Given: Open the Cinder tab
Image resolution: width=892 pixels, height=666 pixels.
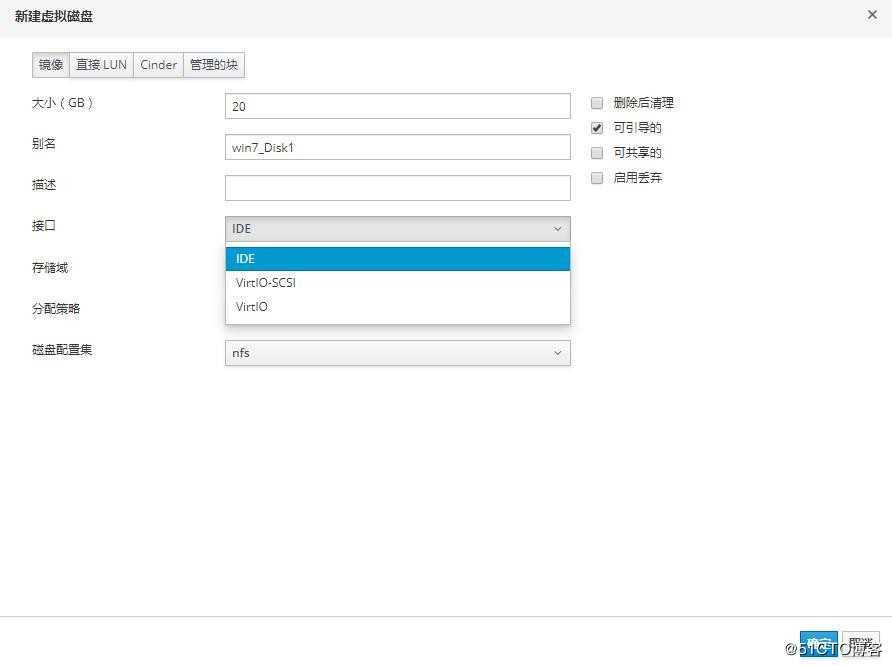Looking at the screenshot, I should (x=158, y=65).
